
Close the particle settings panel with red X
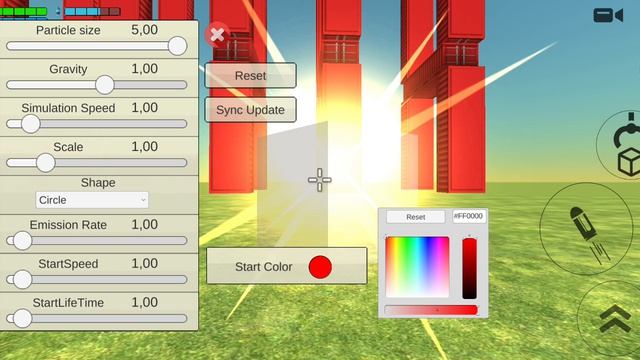pyautogui.click(x=217, y=35)
